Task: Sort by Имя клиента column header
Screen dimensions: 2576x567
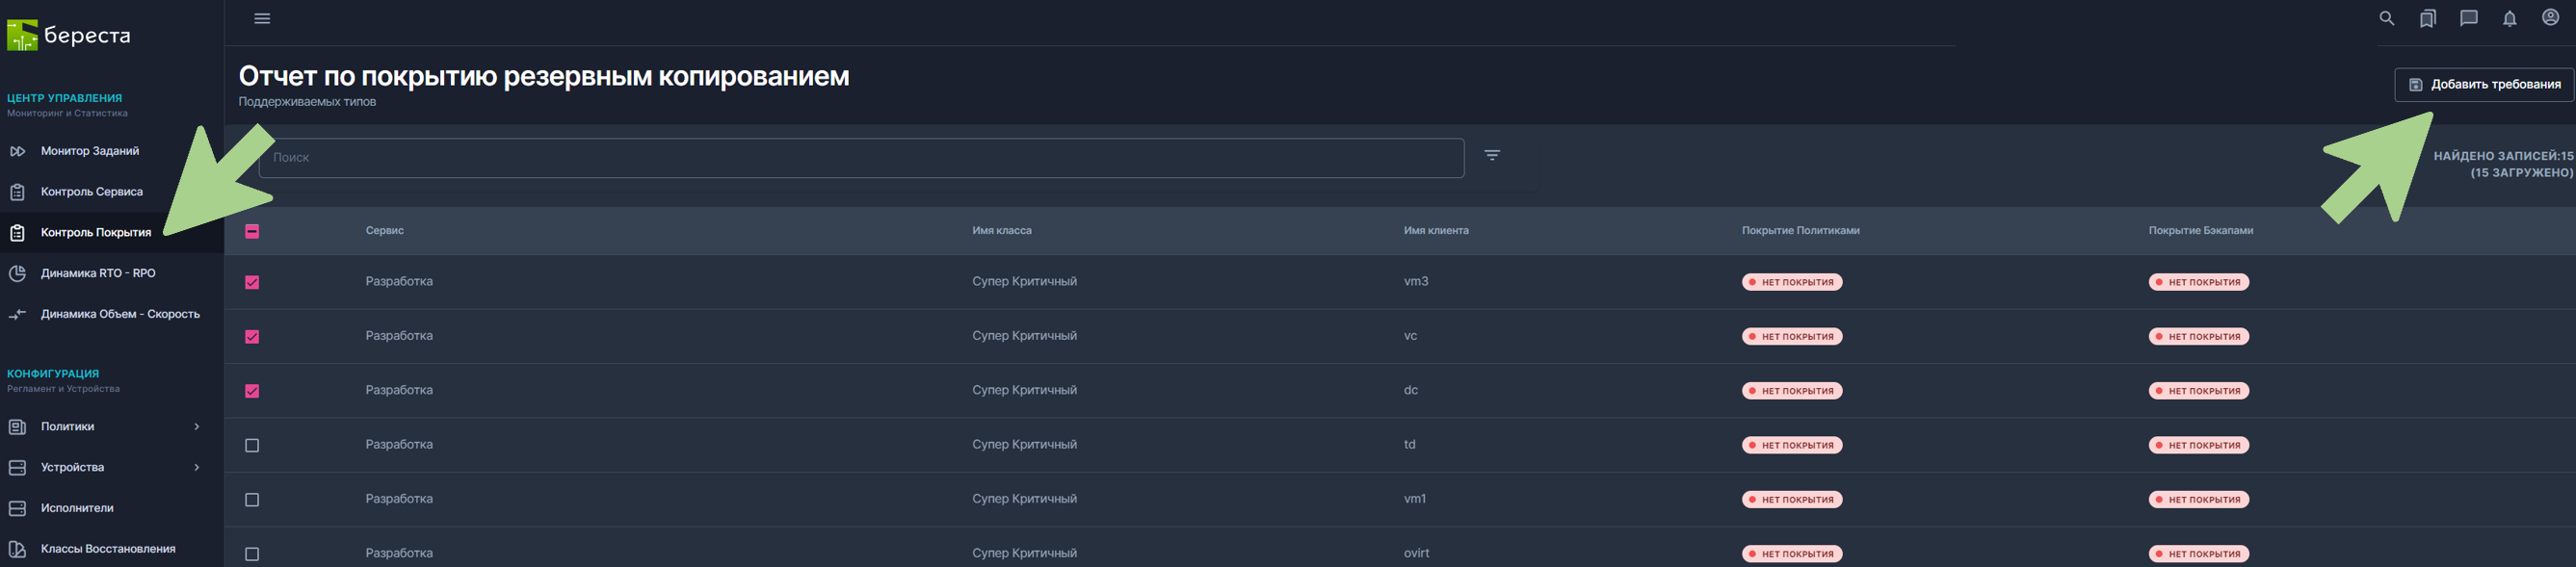Action: 1435,231
